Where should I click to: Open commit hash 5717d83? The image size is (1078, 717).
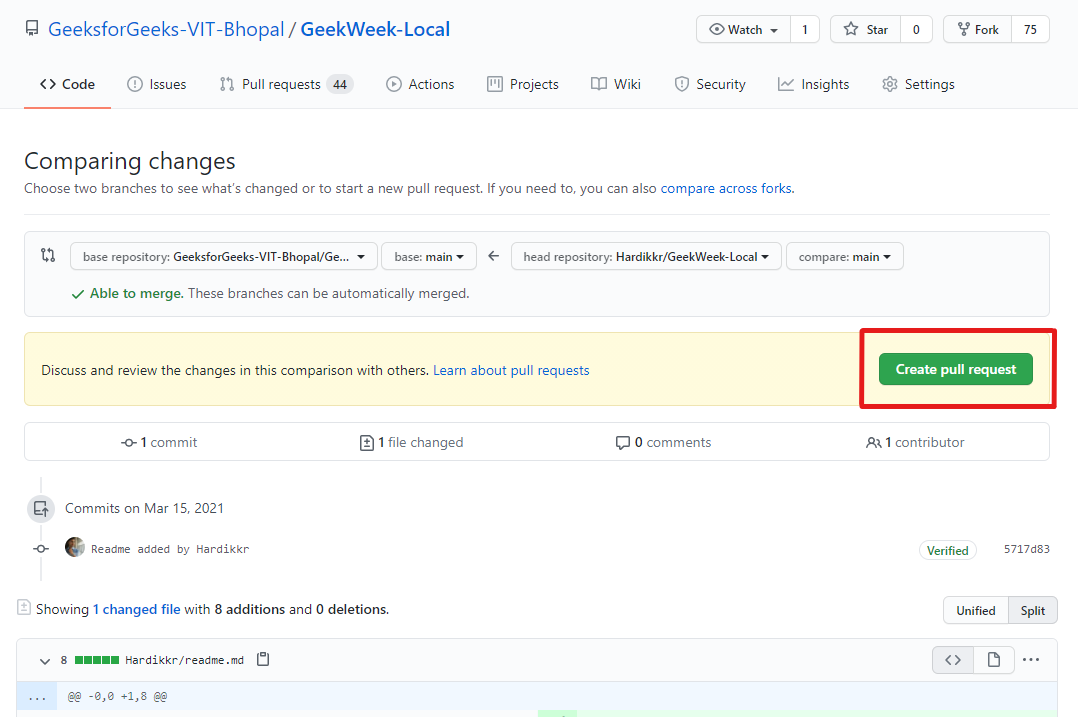pyautogui.click(x=1026, y=549)
